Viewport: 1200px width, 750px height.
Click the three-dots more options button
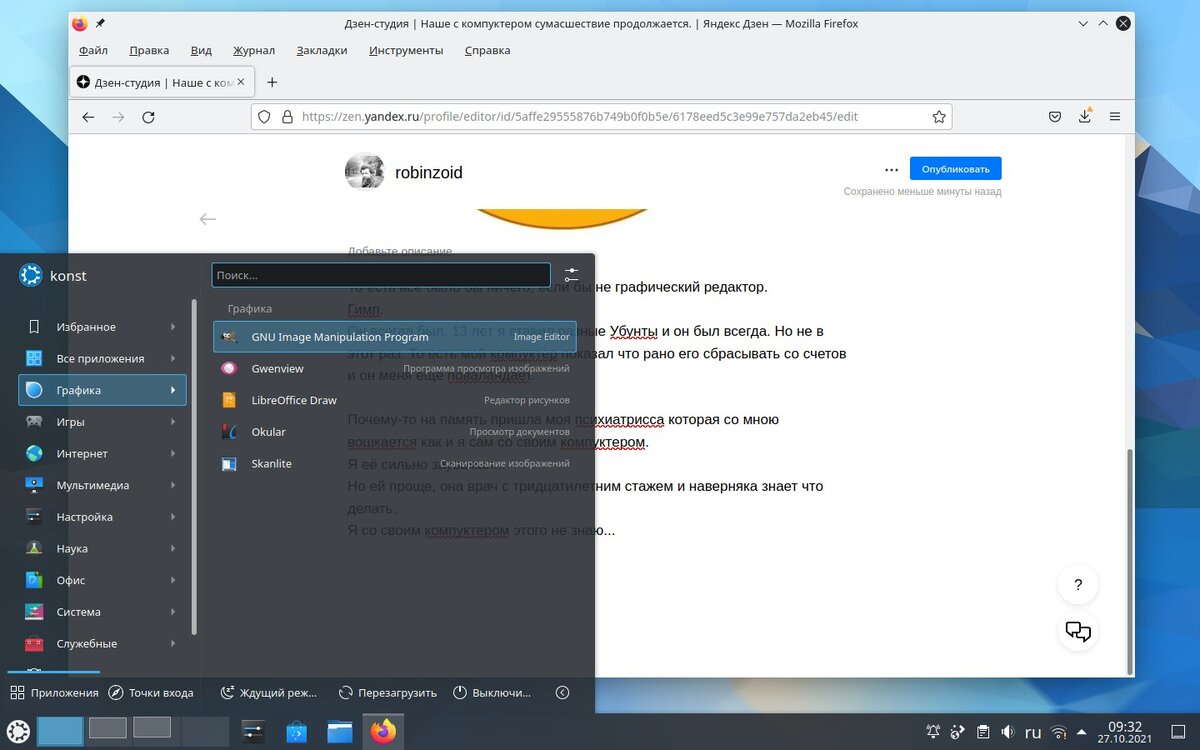891,170
